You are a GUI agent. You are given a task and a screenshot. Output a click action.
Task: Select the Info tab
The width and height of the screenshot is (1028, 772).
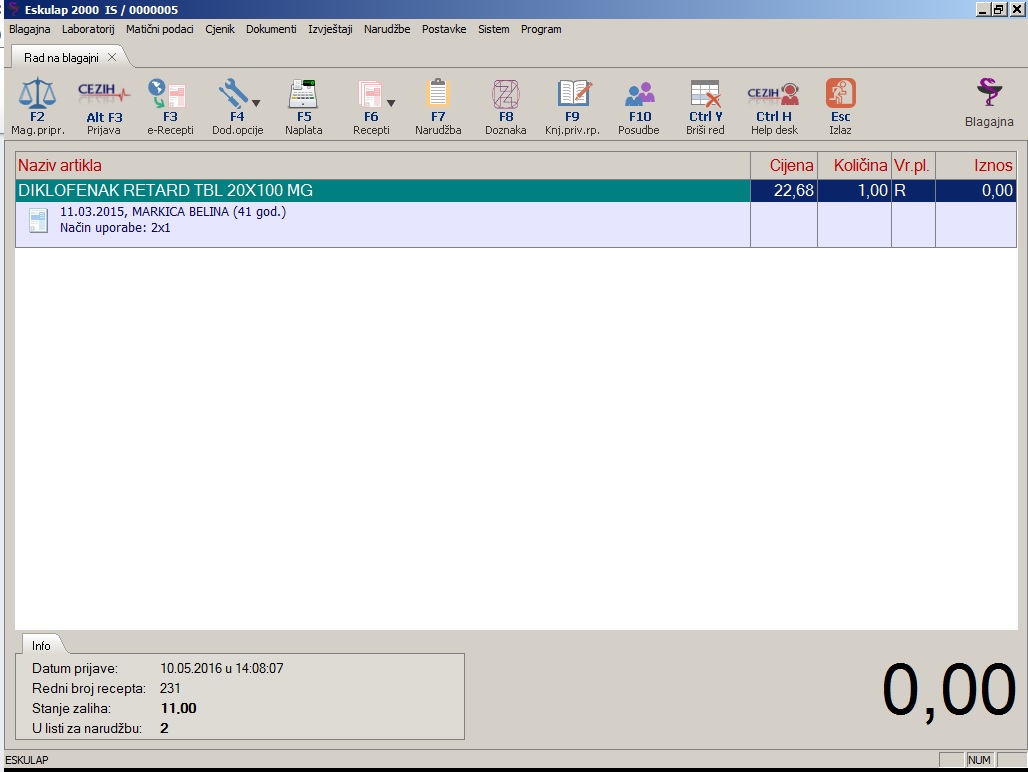pos(41,646)
